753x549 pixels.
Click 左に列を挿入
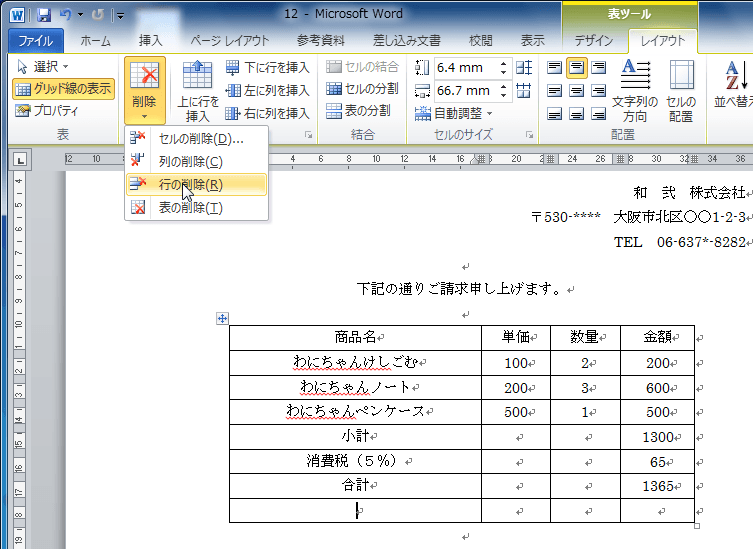(268, 90)
